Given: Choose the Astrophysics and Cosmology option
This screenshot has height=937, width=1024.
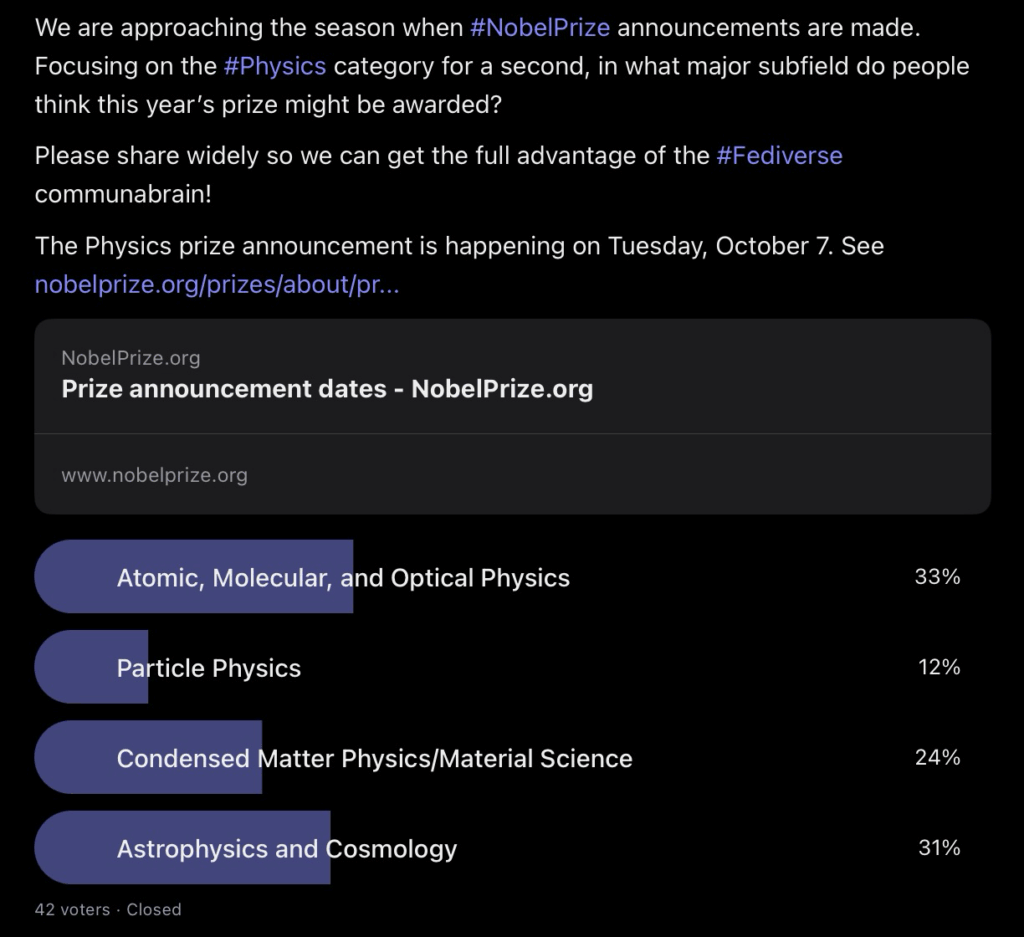Looking at the screenshot, I should 287,849.
